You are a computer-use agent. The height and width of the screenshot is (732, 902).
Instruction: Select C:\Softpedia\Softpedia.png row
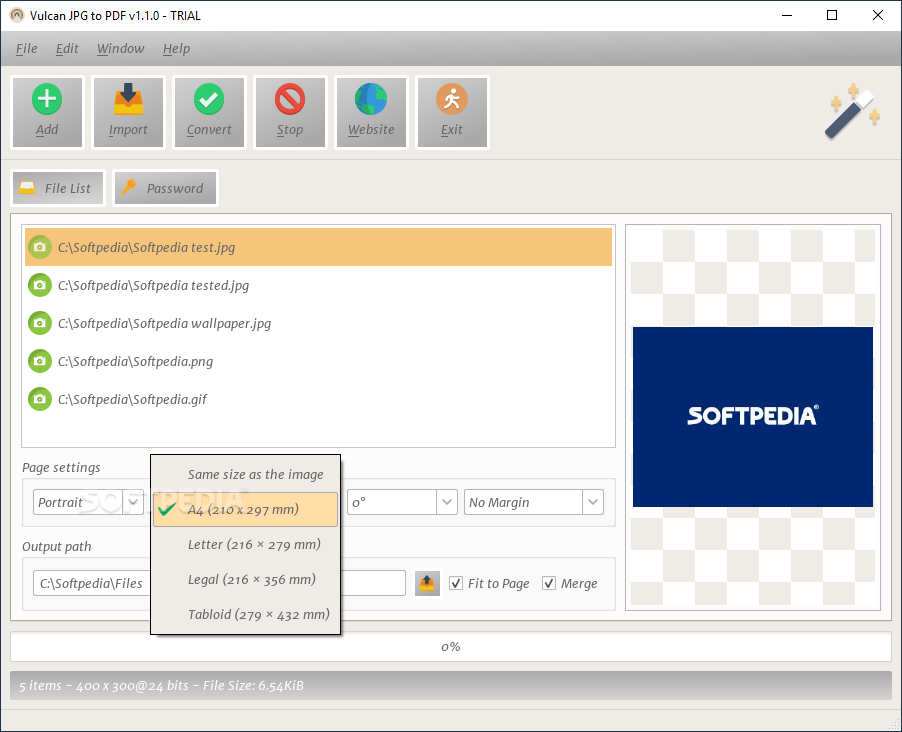[x=318, y=361]
